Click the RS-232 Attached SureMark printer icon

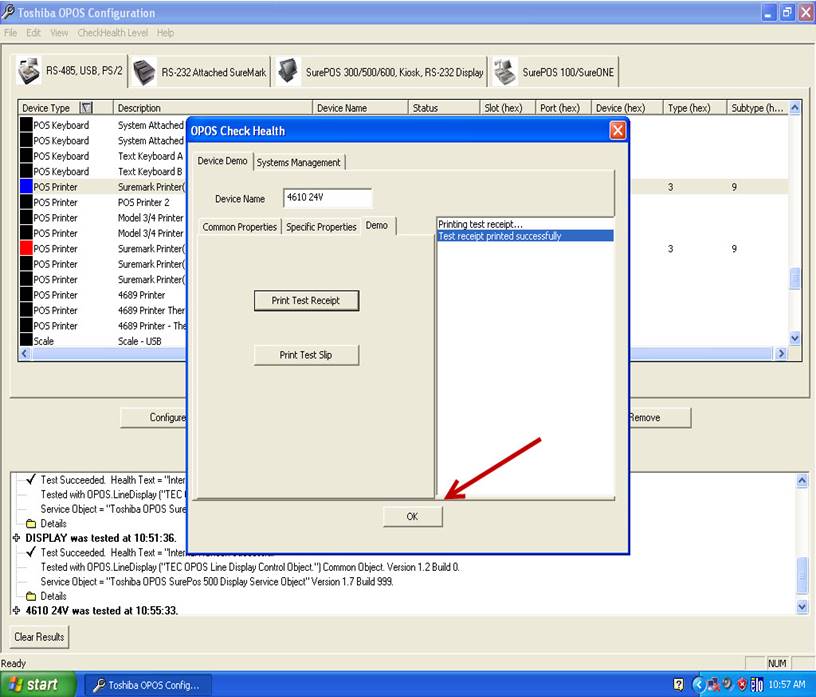(x=145, y=72)
